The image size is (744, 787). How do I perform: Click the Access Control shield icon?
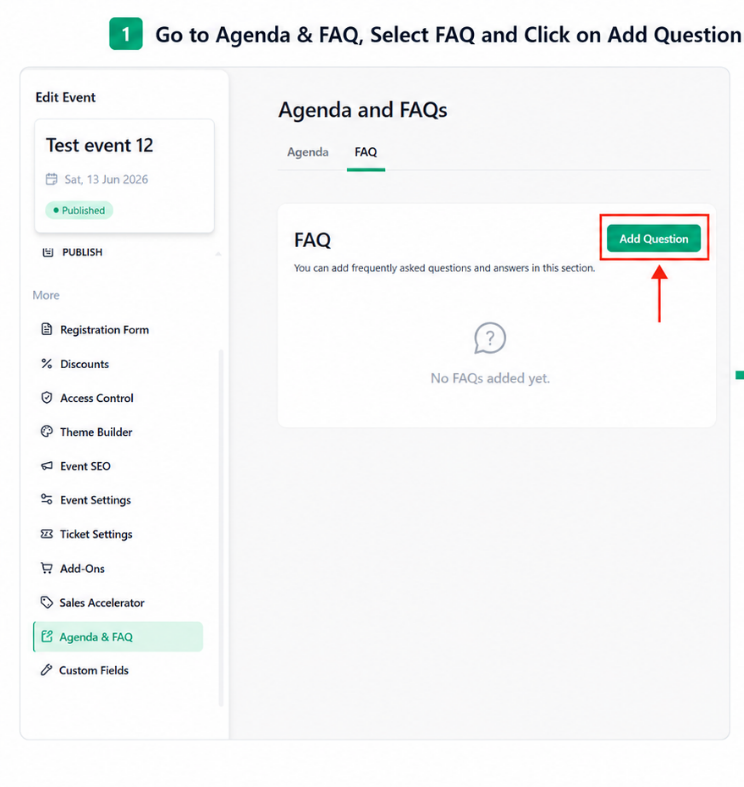coord(47,398)
